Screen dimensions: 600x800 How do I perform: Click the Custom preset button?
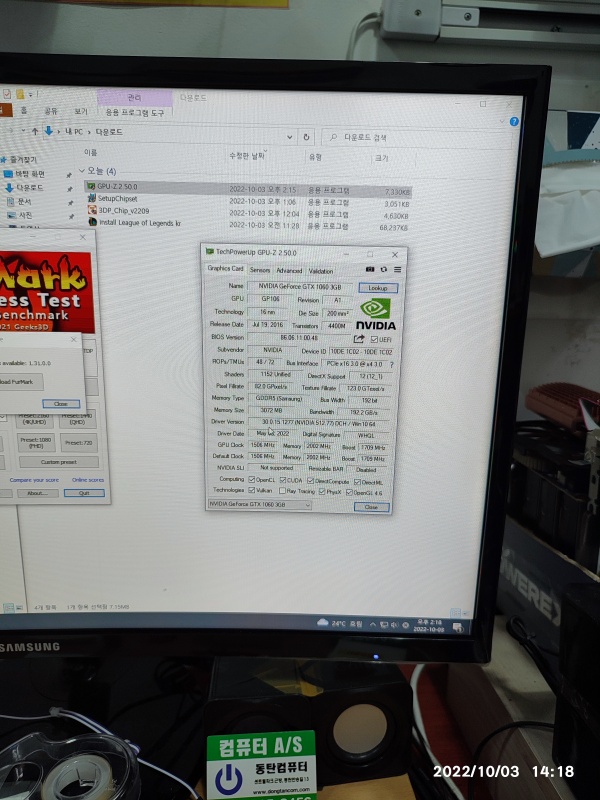tap(59, 462)
